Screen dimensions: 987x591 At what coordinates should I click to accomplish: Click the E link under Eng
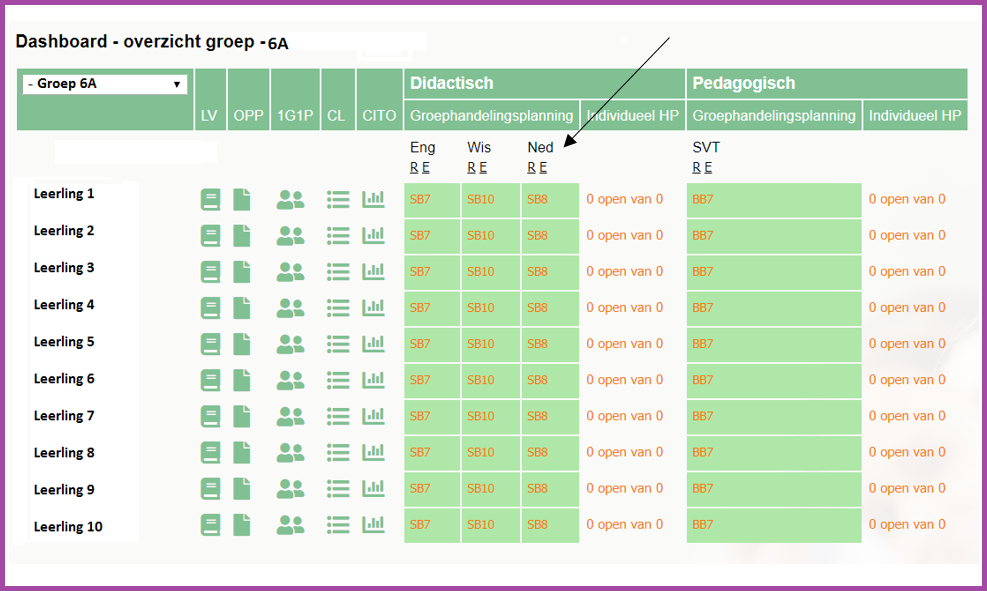[x=426, y=168]
